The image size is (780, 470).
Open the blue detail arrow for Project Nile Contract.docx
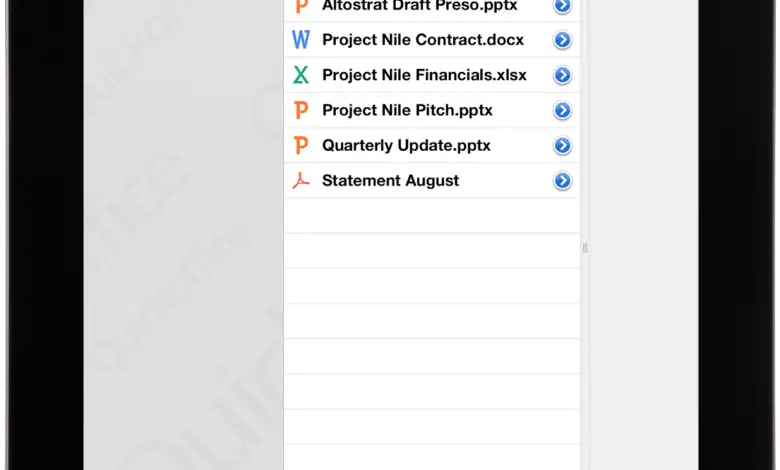562,40
